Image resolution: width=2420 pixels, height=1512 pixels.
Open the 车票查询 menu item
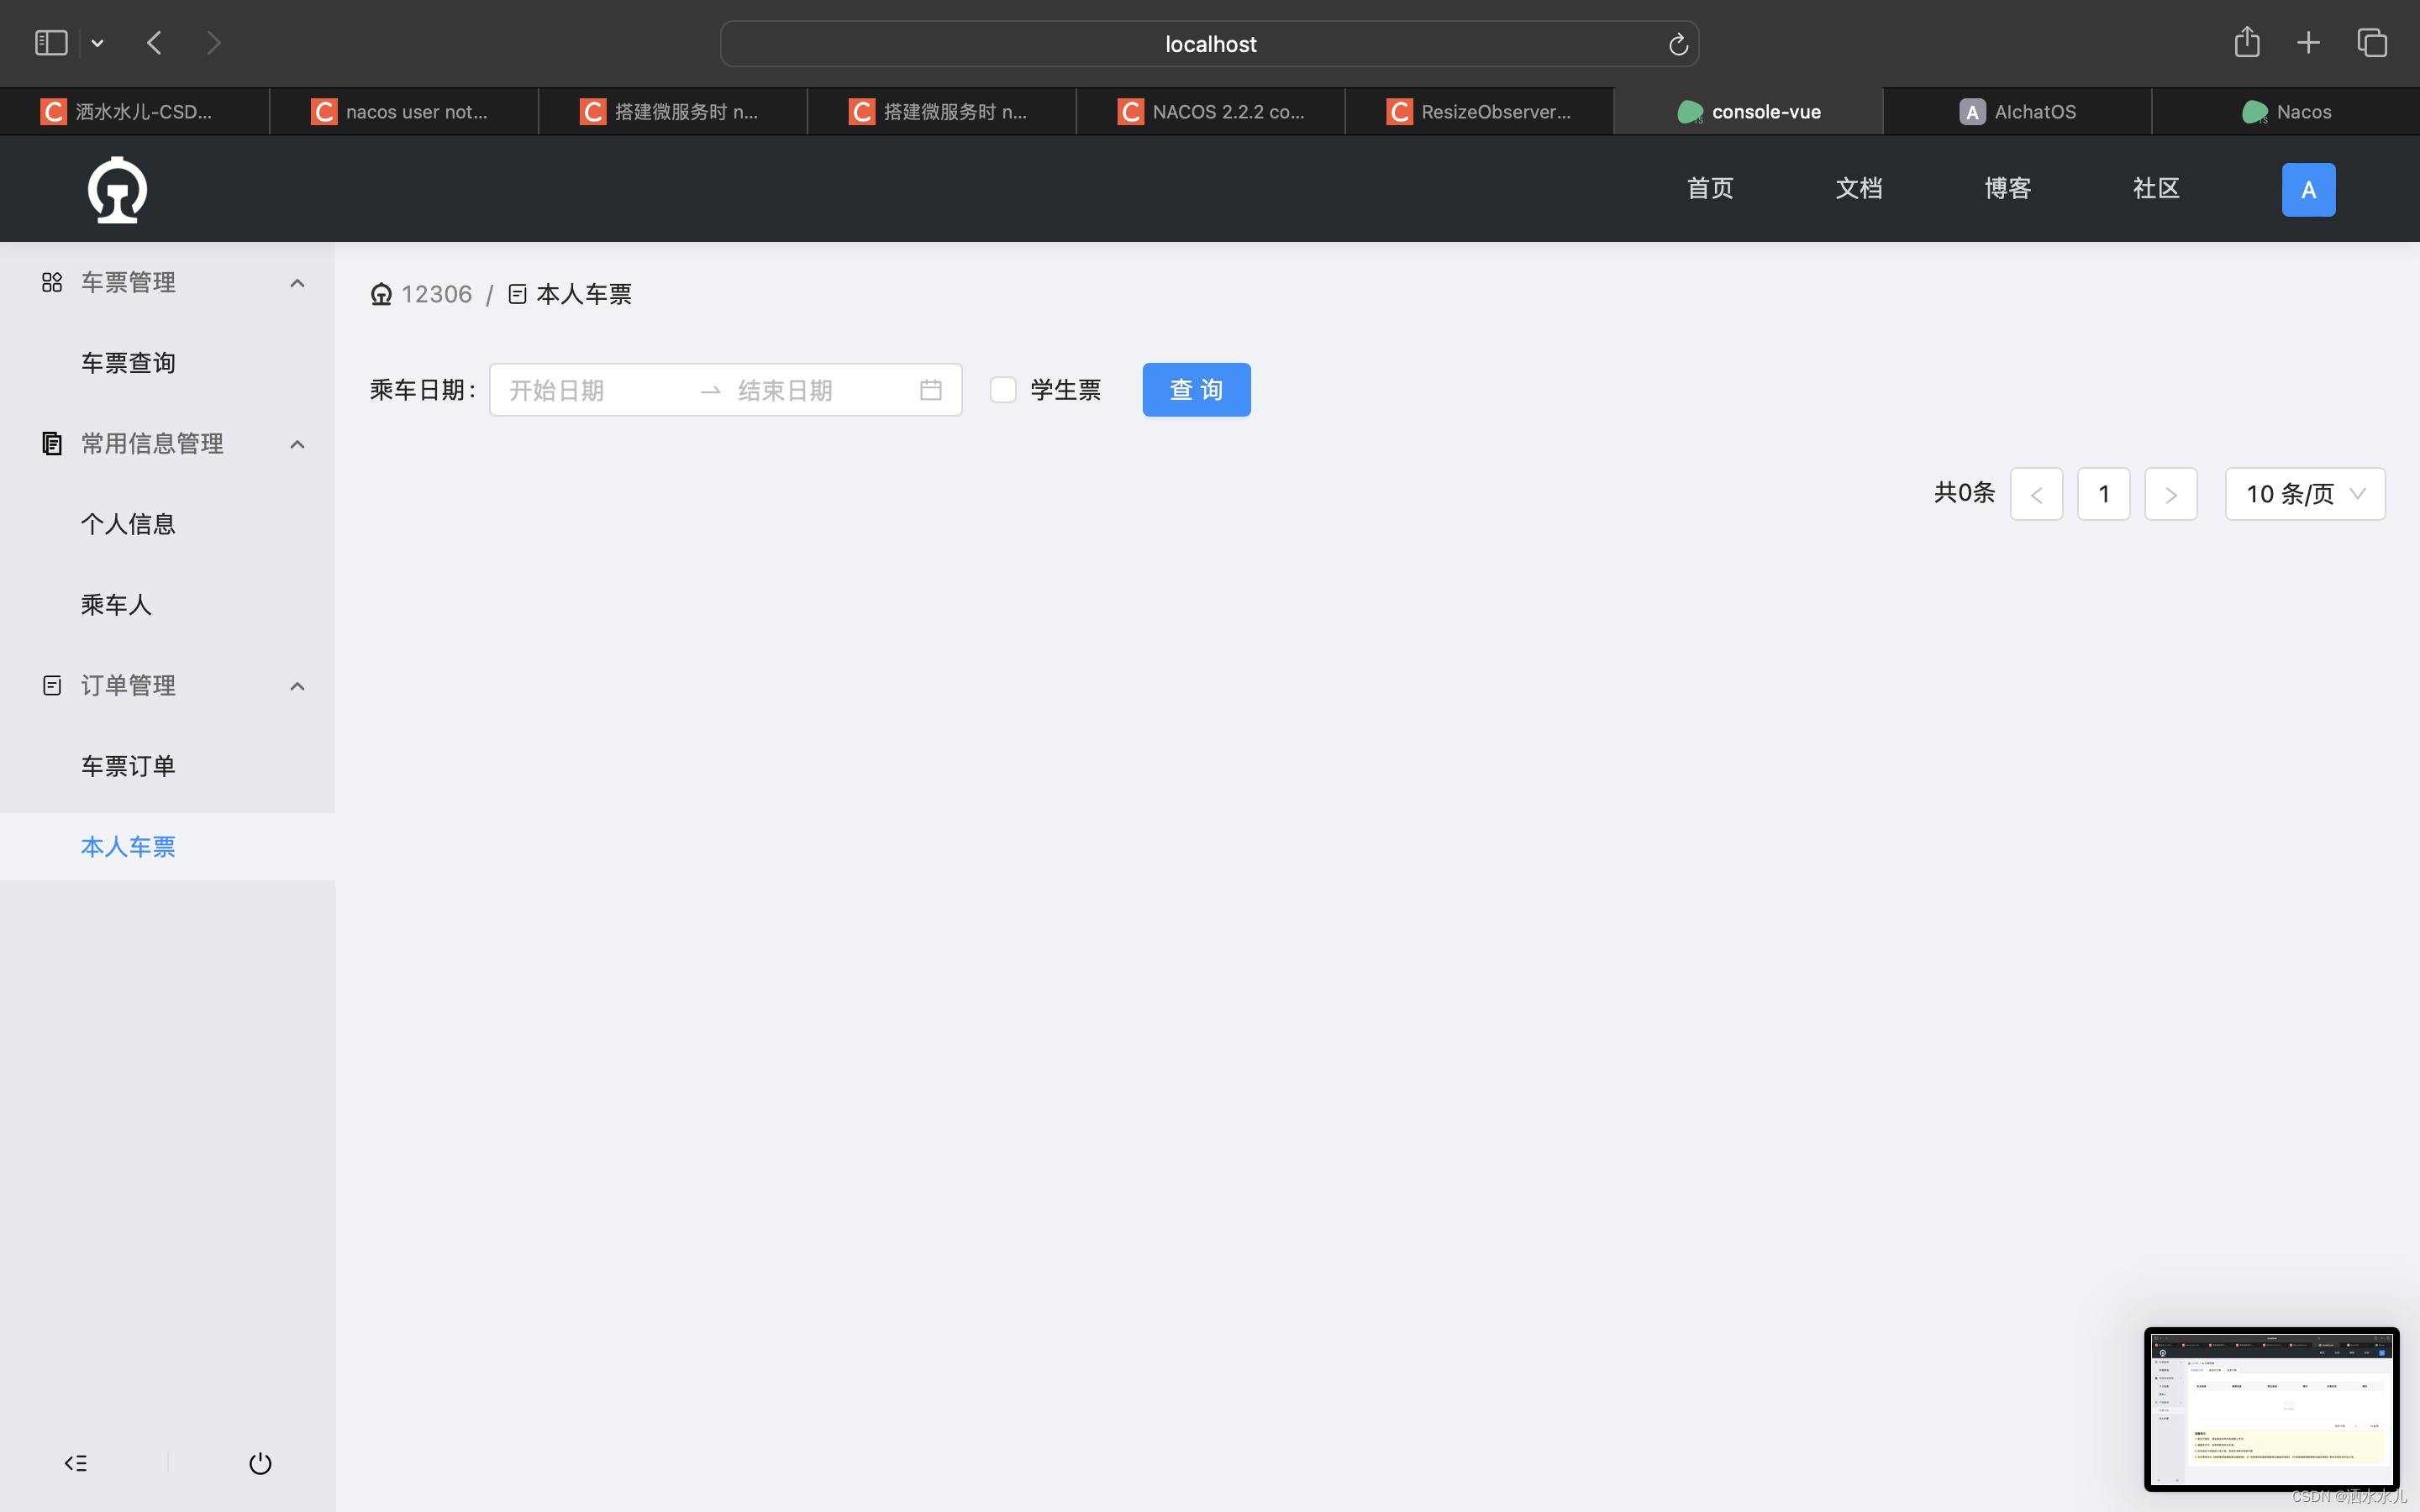(128, 363)
